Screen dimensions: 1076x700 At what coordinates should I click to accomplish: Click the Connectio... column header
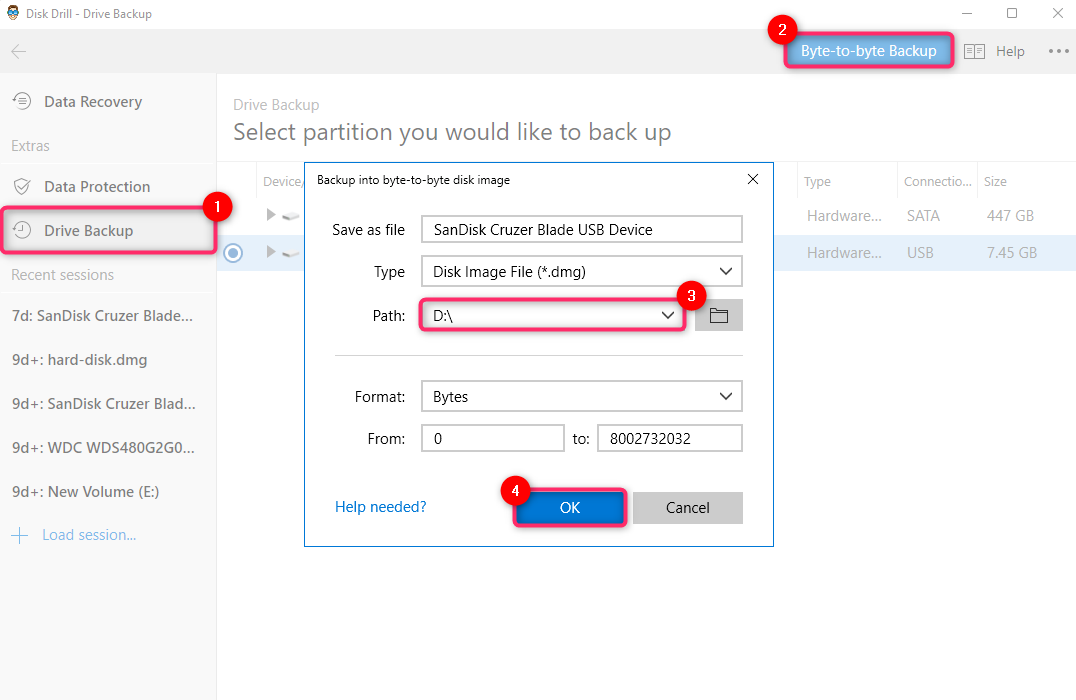937,181
